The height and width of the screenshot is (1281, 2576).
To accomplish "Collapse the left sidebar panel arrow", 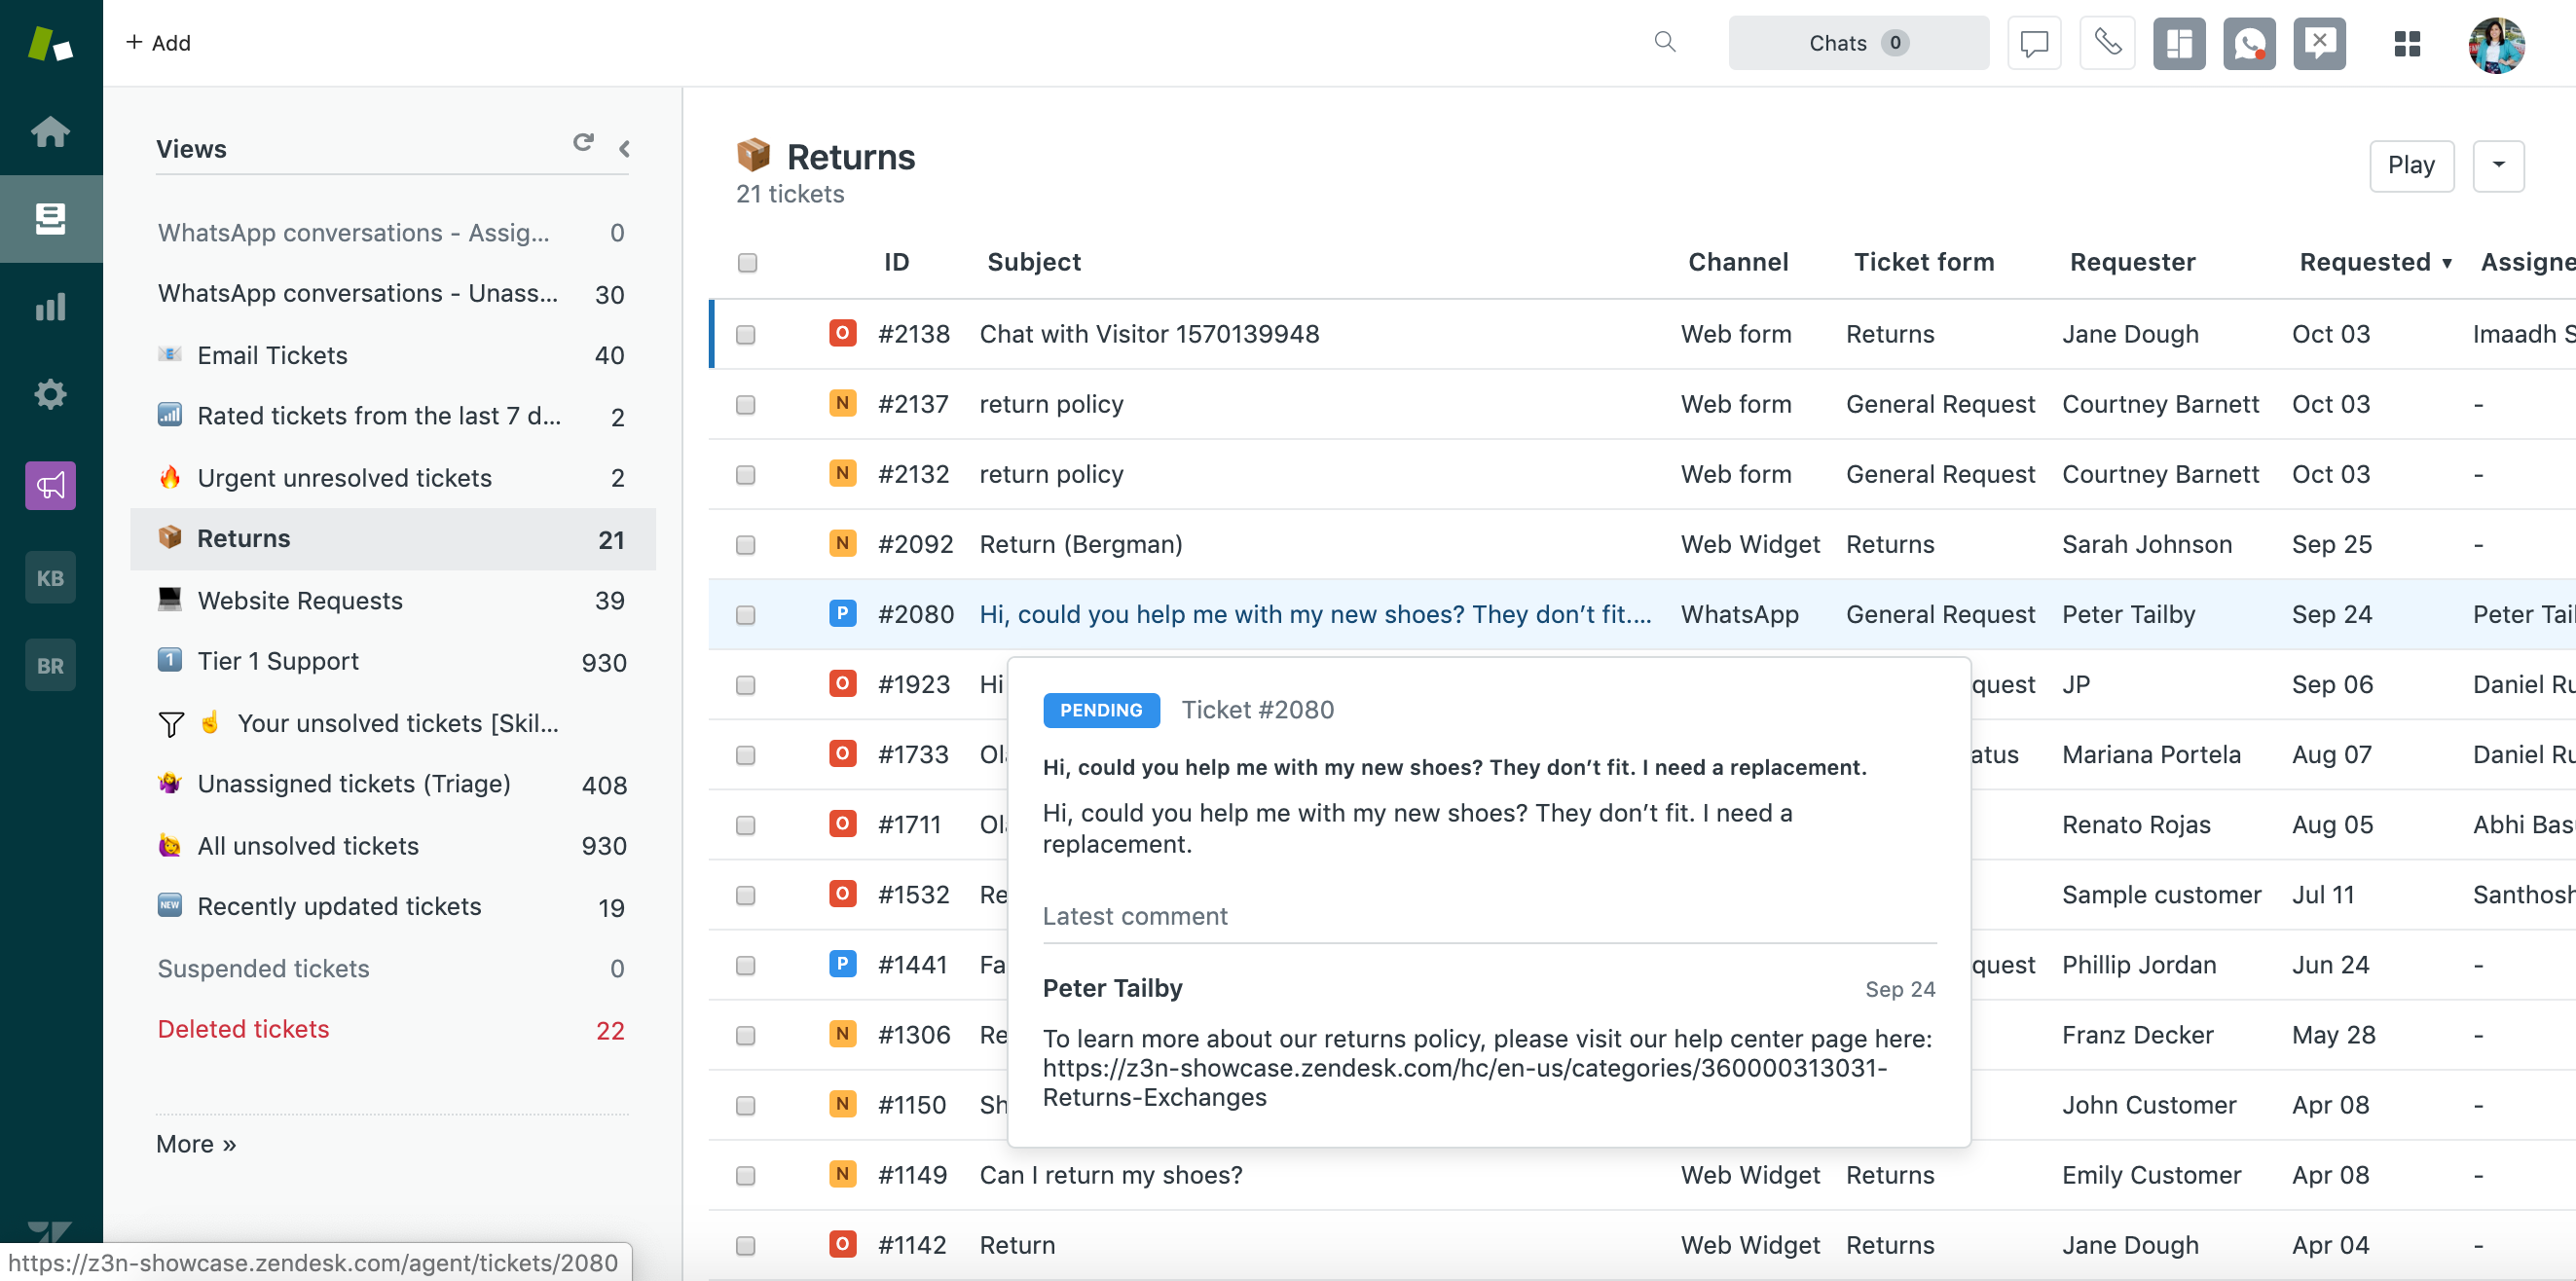I will [624, 150].
